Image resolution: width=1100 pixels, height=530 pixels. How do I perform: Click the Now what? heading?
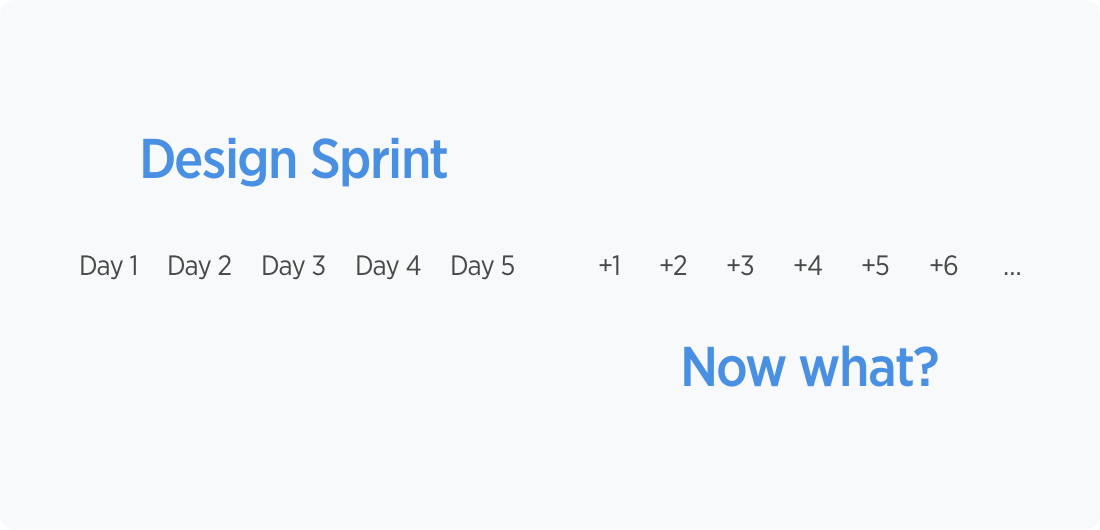[810, 367]
